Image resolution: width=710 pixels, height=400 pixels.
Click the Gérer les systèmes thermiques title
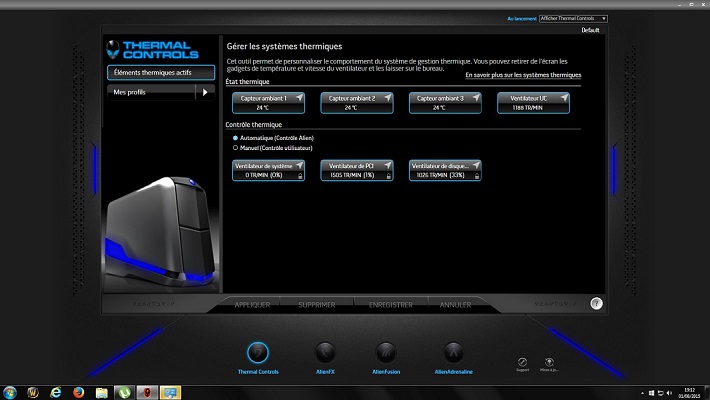(x=284, y=46)
